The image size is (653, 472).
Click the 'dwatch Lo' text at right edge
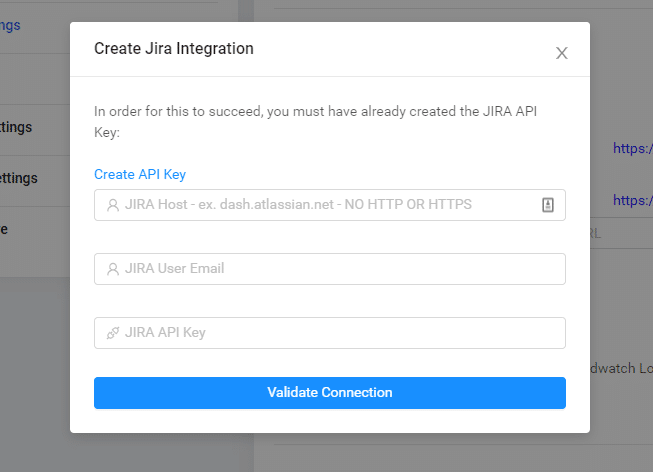[x=621, y=368]
